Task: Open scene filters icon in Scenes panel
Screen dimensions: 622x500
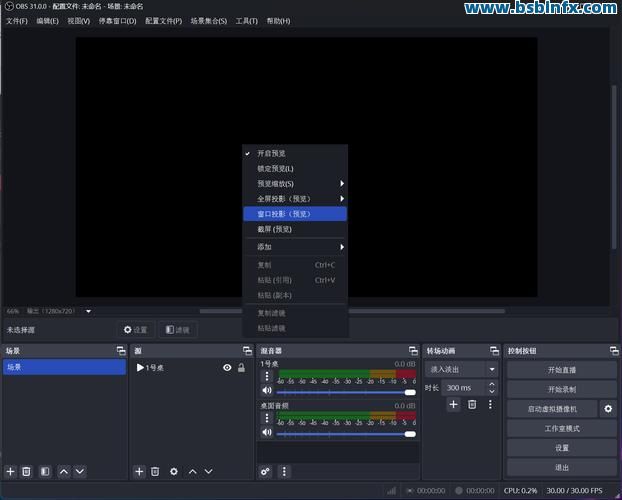Action: (x=45, y=471)
